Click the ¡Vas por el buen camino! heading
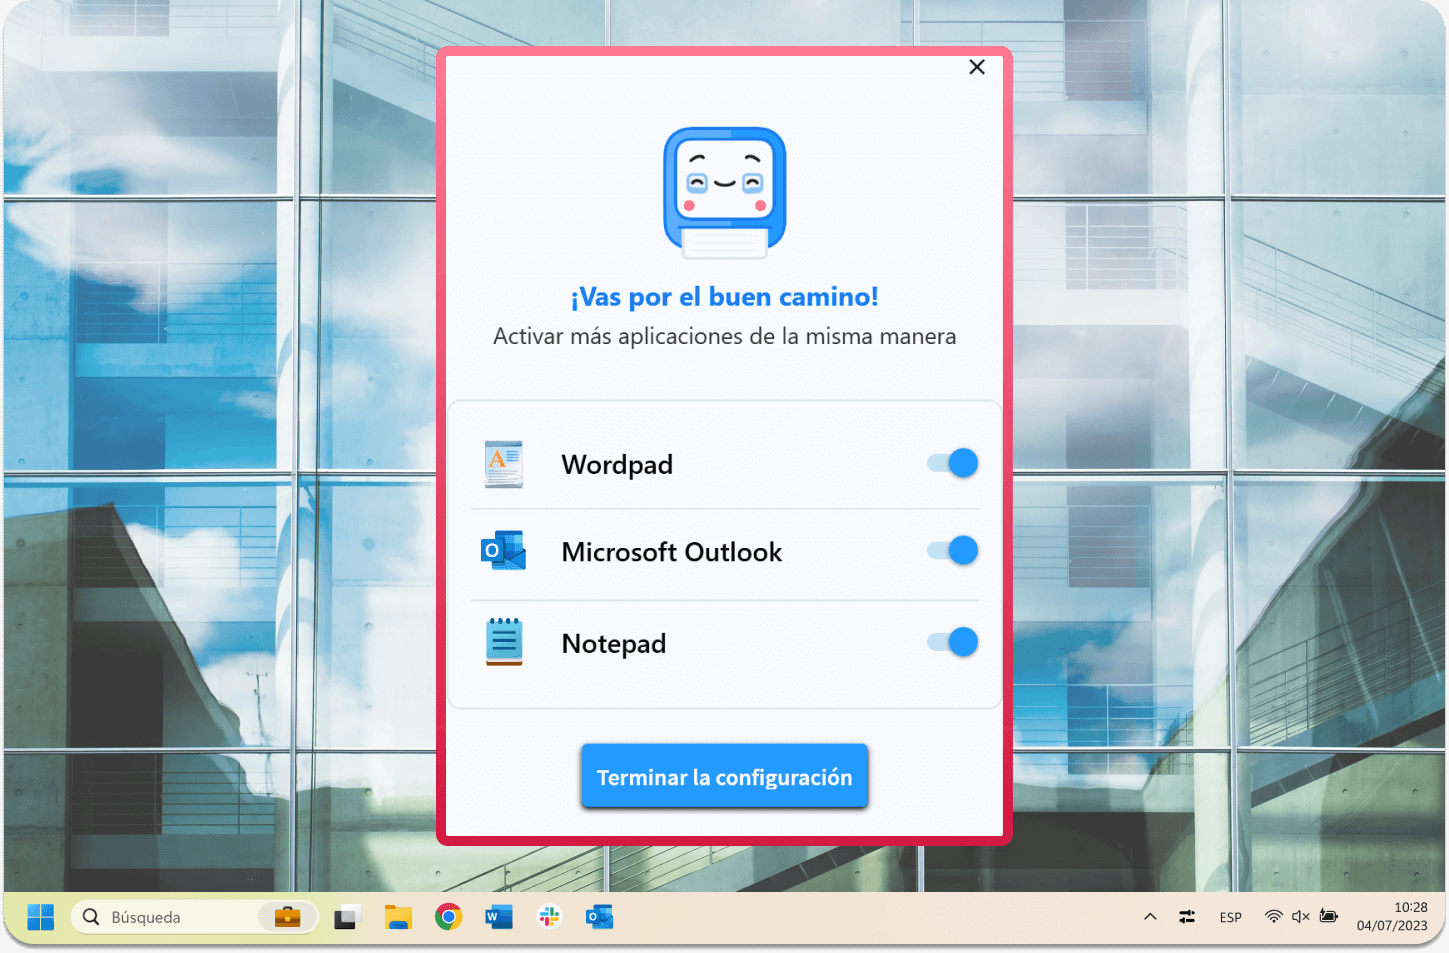Viewport: 1449px width, 953px height. (724, 297)
